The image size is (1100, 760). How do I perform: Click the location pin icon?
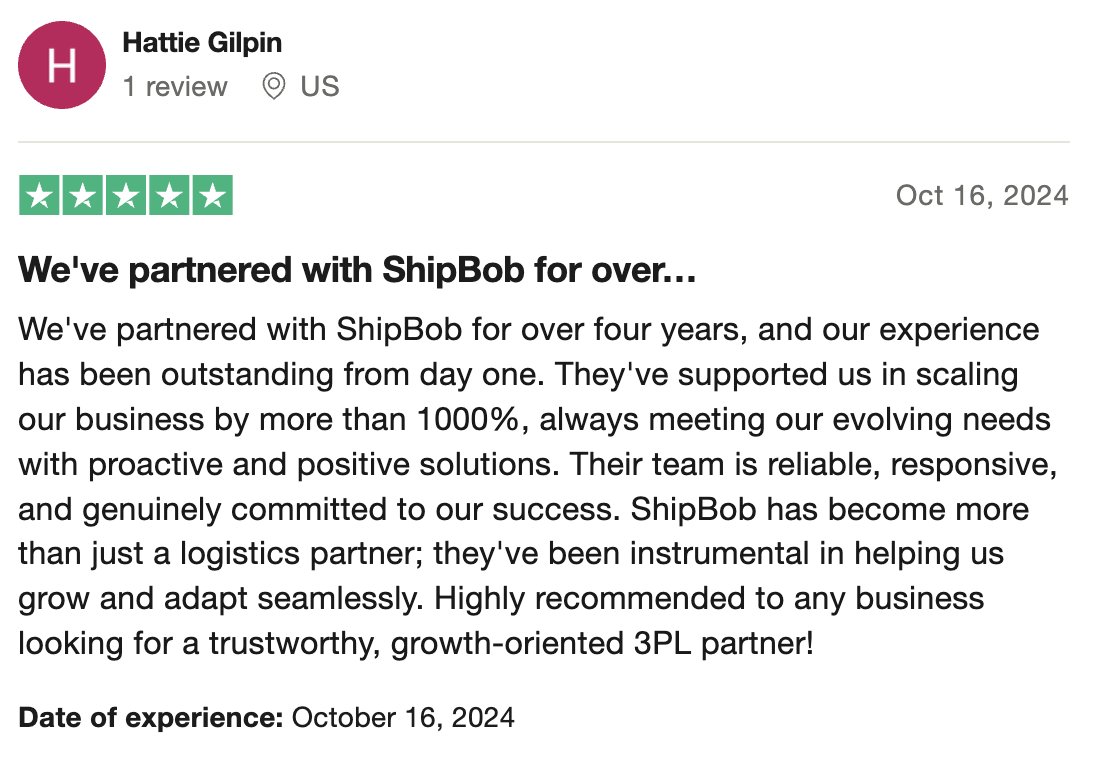click(x=274, y=86)
